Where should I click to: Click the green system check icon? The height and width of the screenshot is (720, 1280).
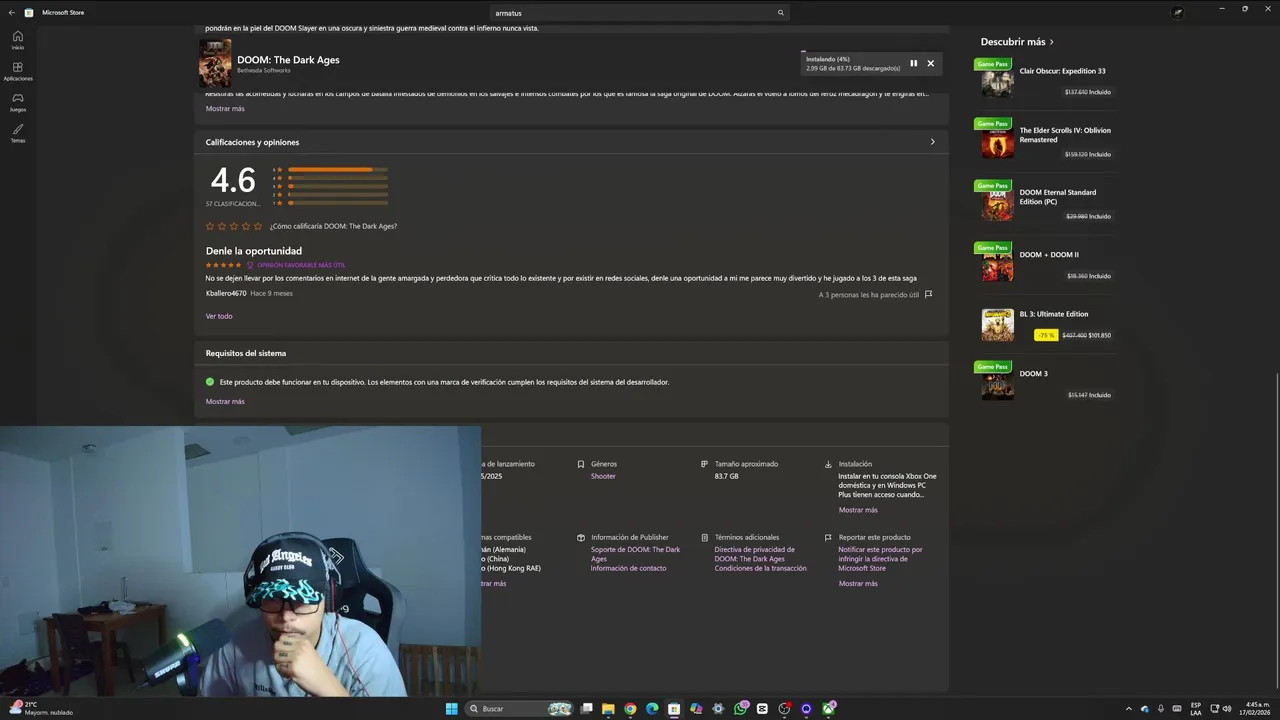[x=210, y=382]
